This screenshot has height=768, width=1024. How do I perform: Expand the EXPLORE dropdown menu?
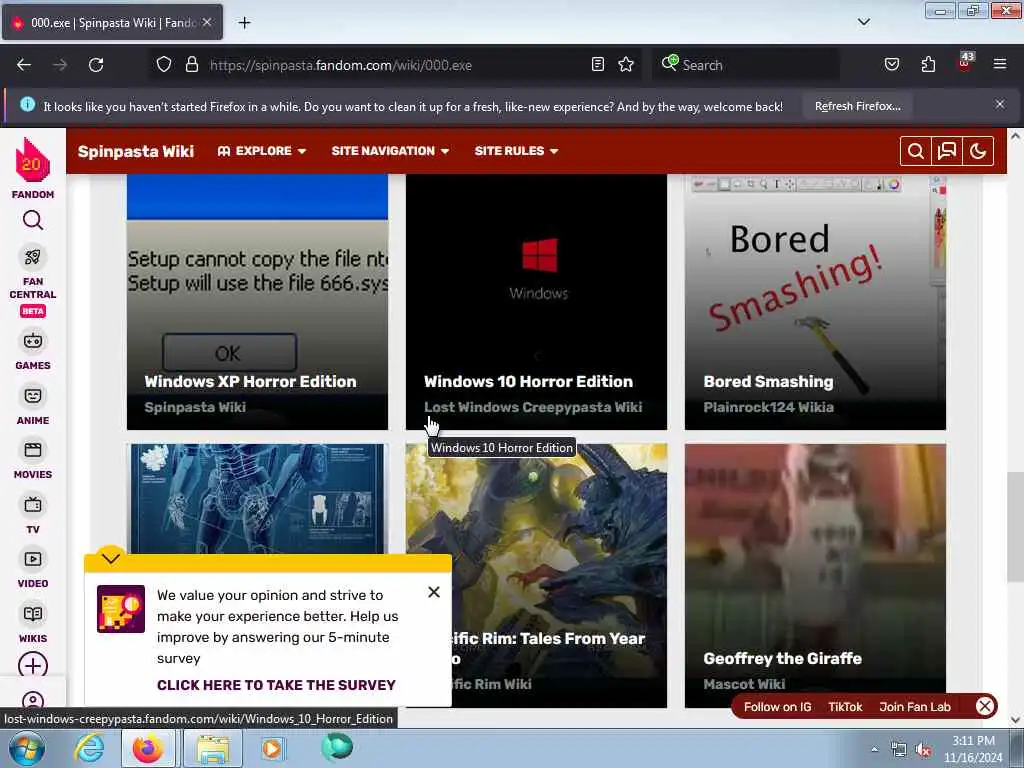(x=262, y=151)
